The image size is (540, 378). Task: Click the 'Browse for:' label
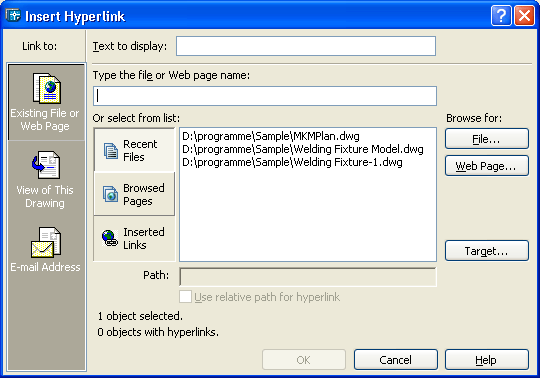coord(474,118)
